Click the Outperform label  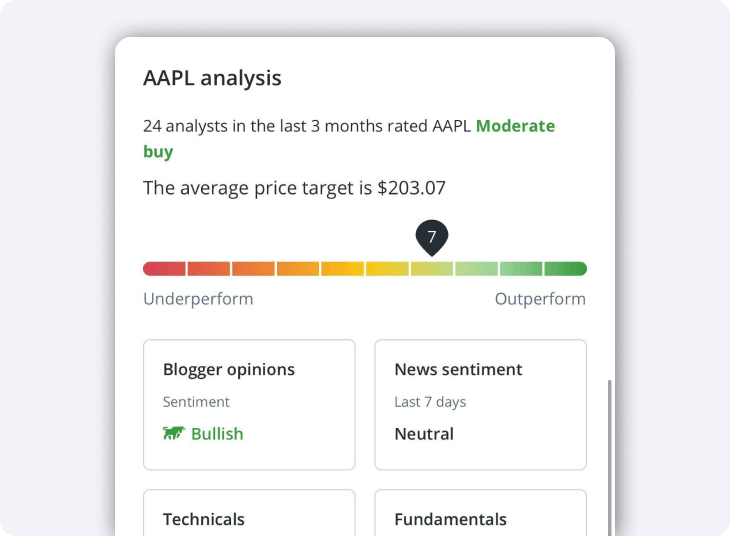click(540, 299)
